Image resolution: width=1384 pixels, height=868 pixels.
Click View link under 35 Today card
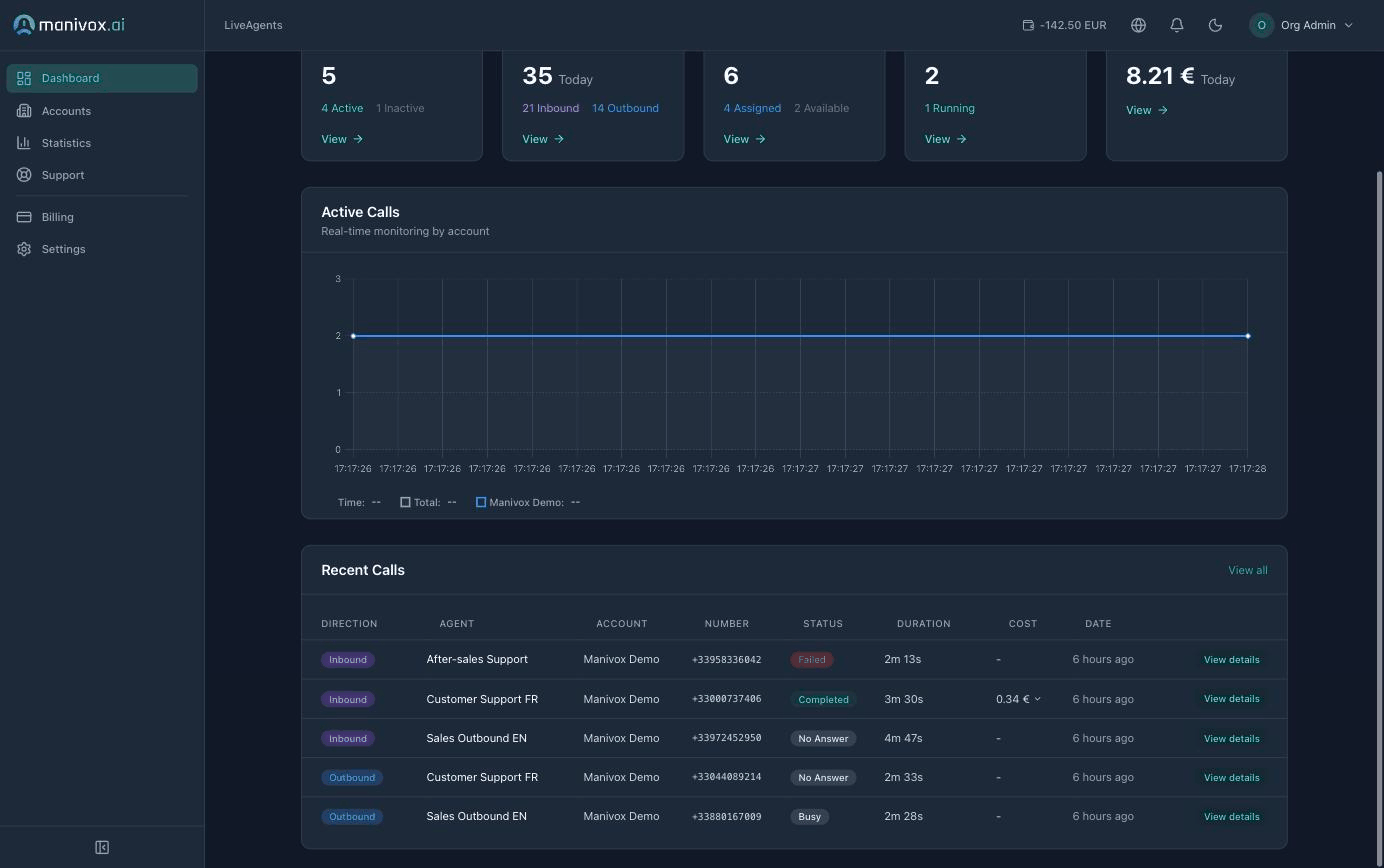543,139
